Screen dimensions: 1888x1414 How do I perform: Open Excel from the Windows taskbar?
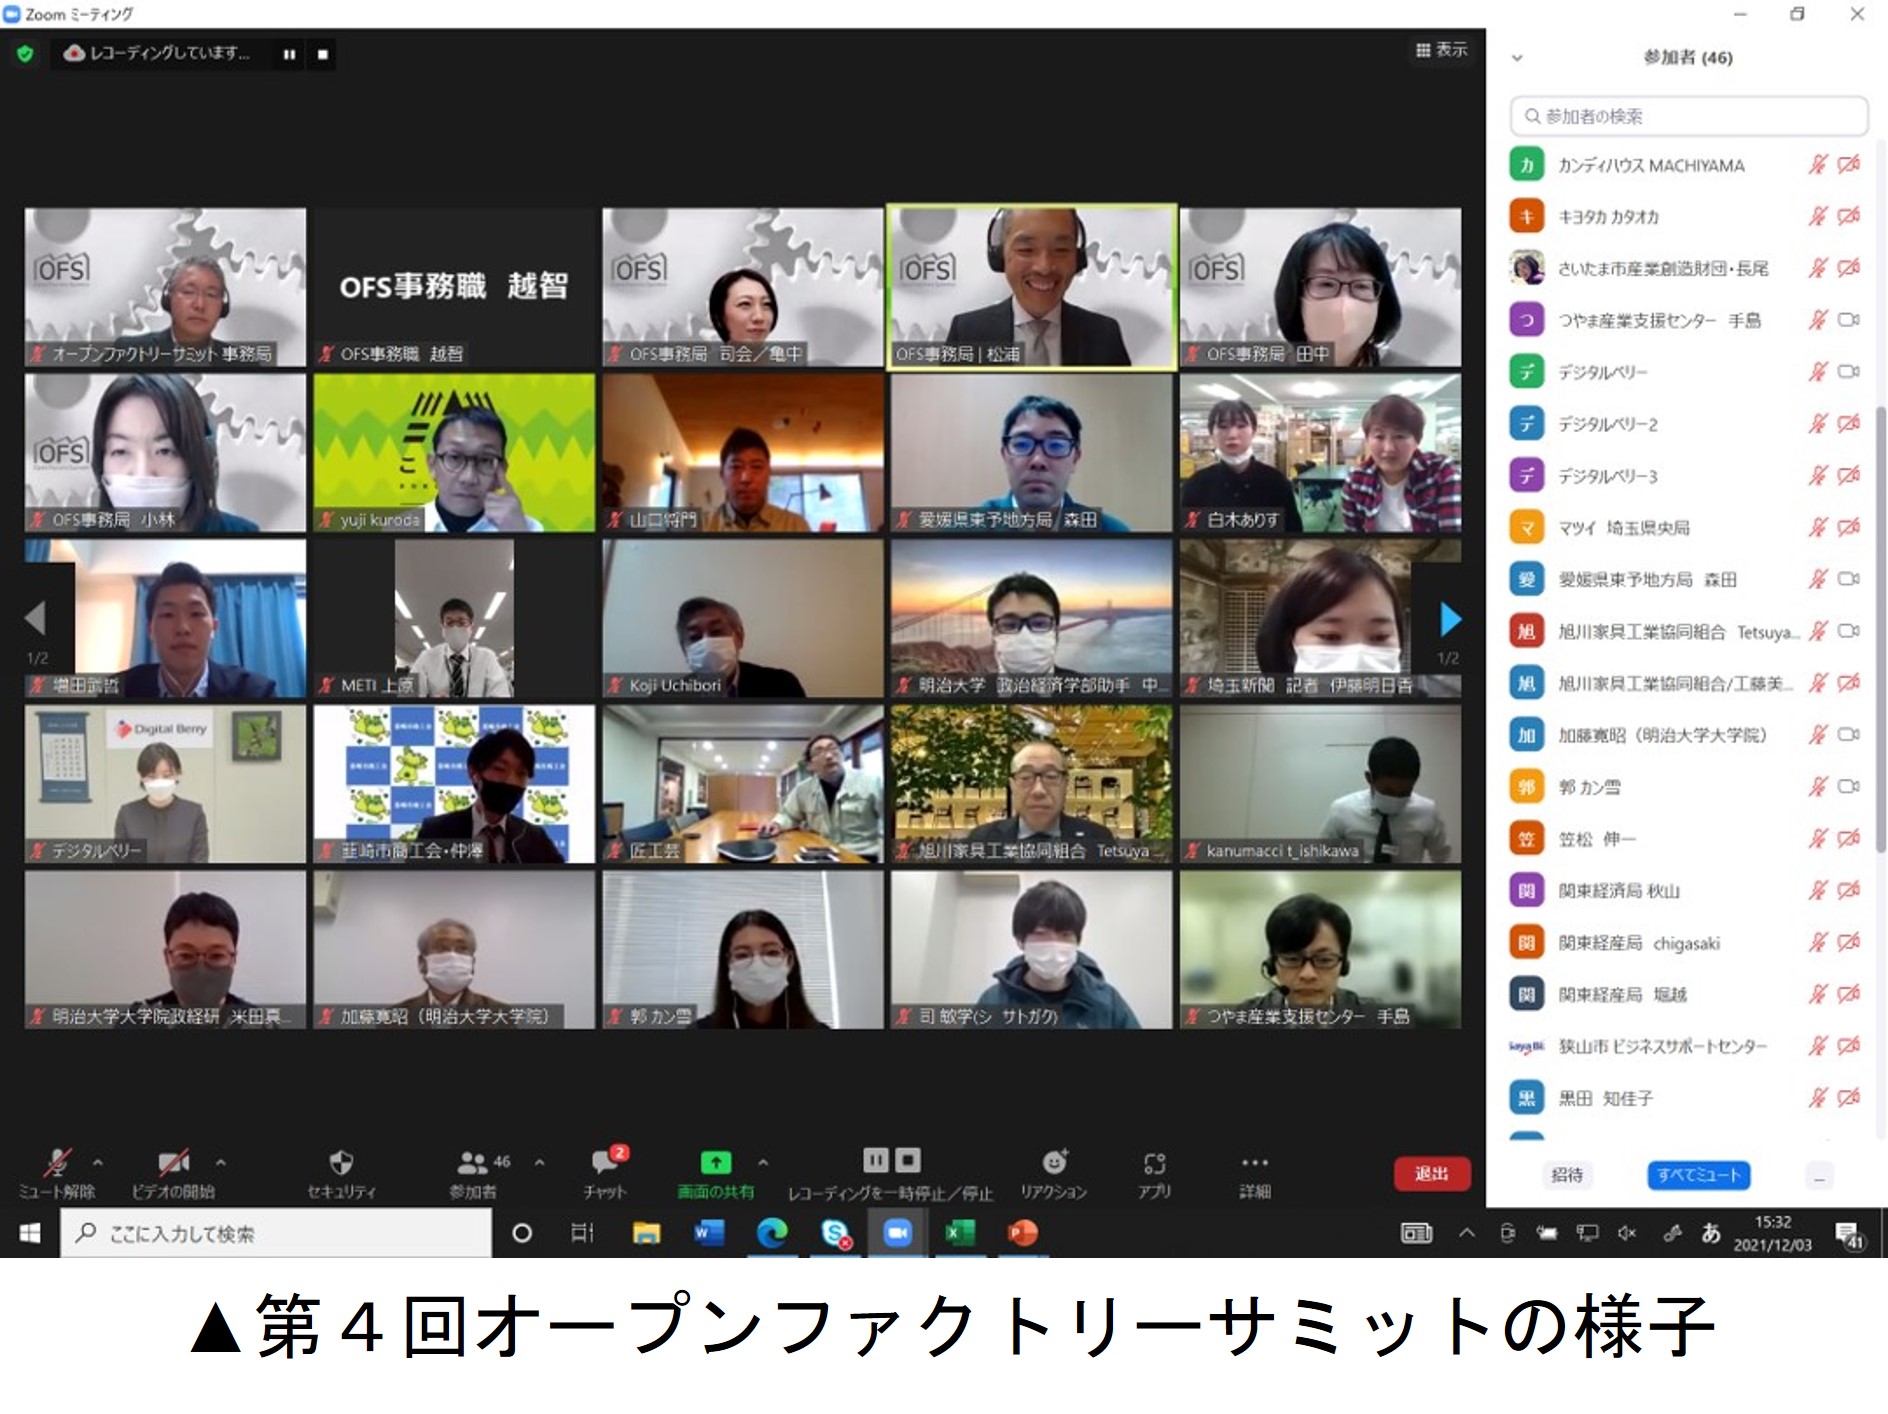[959, 1233]
